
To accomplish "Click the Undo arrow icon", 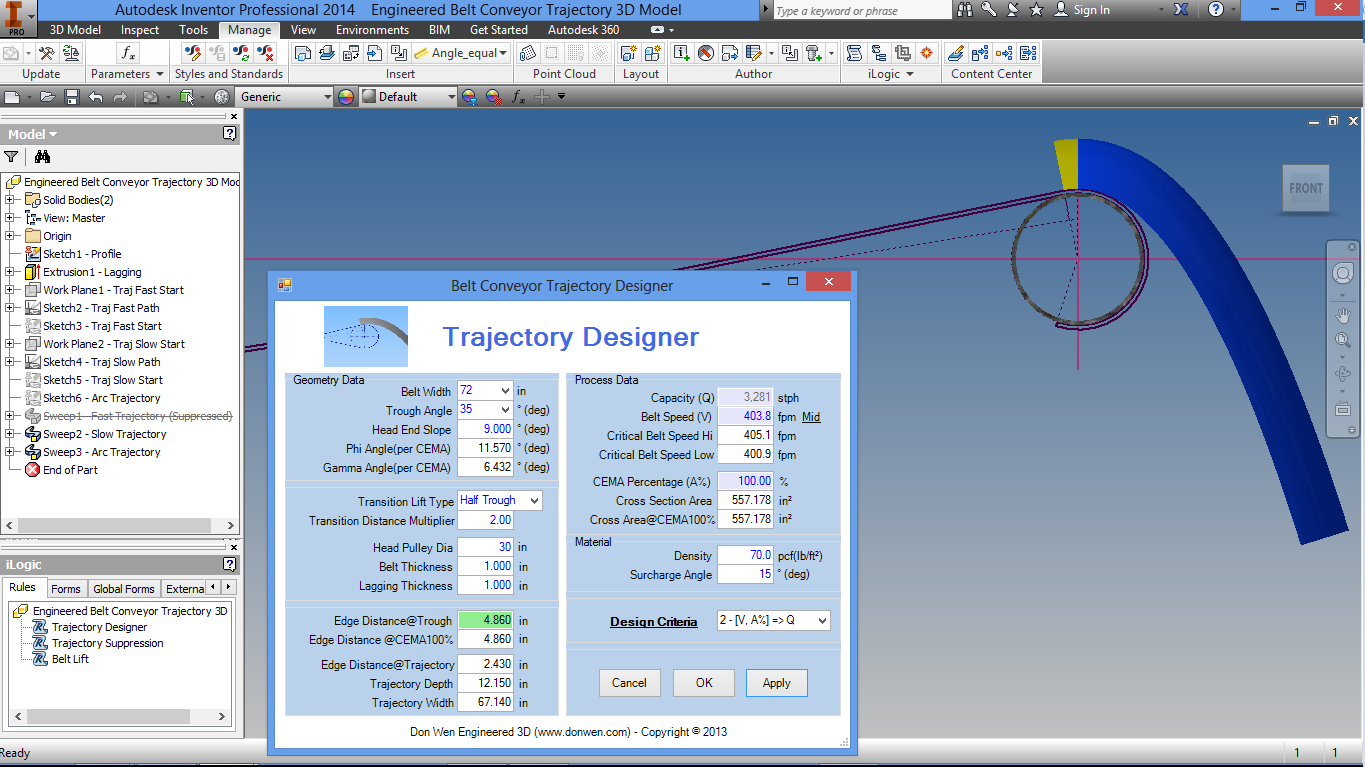I will [96, 97].
